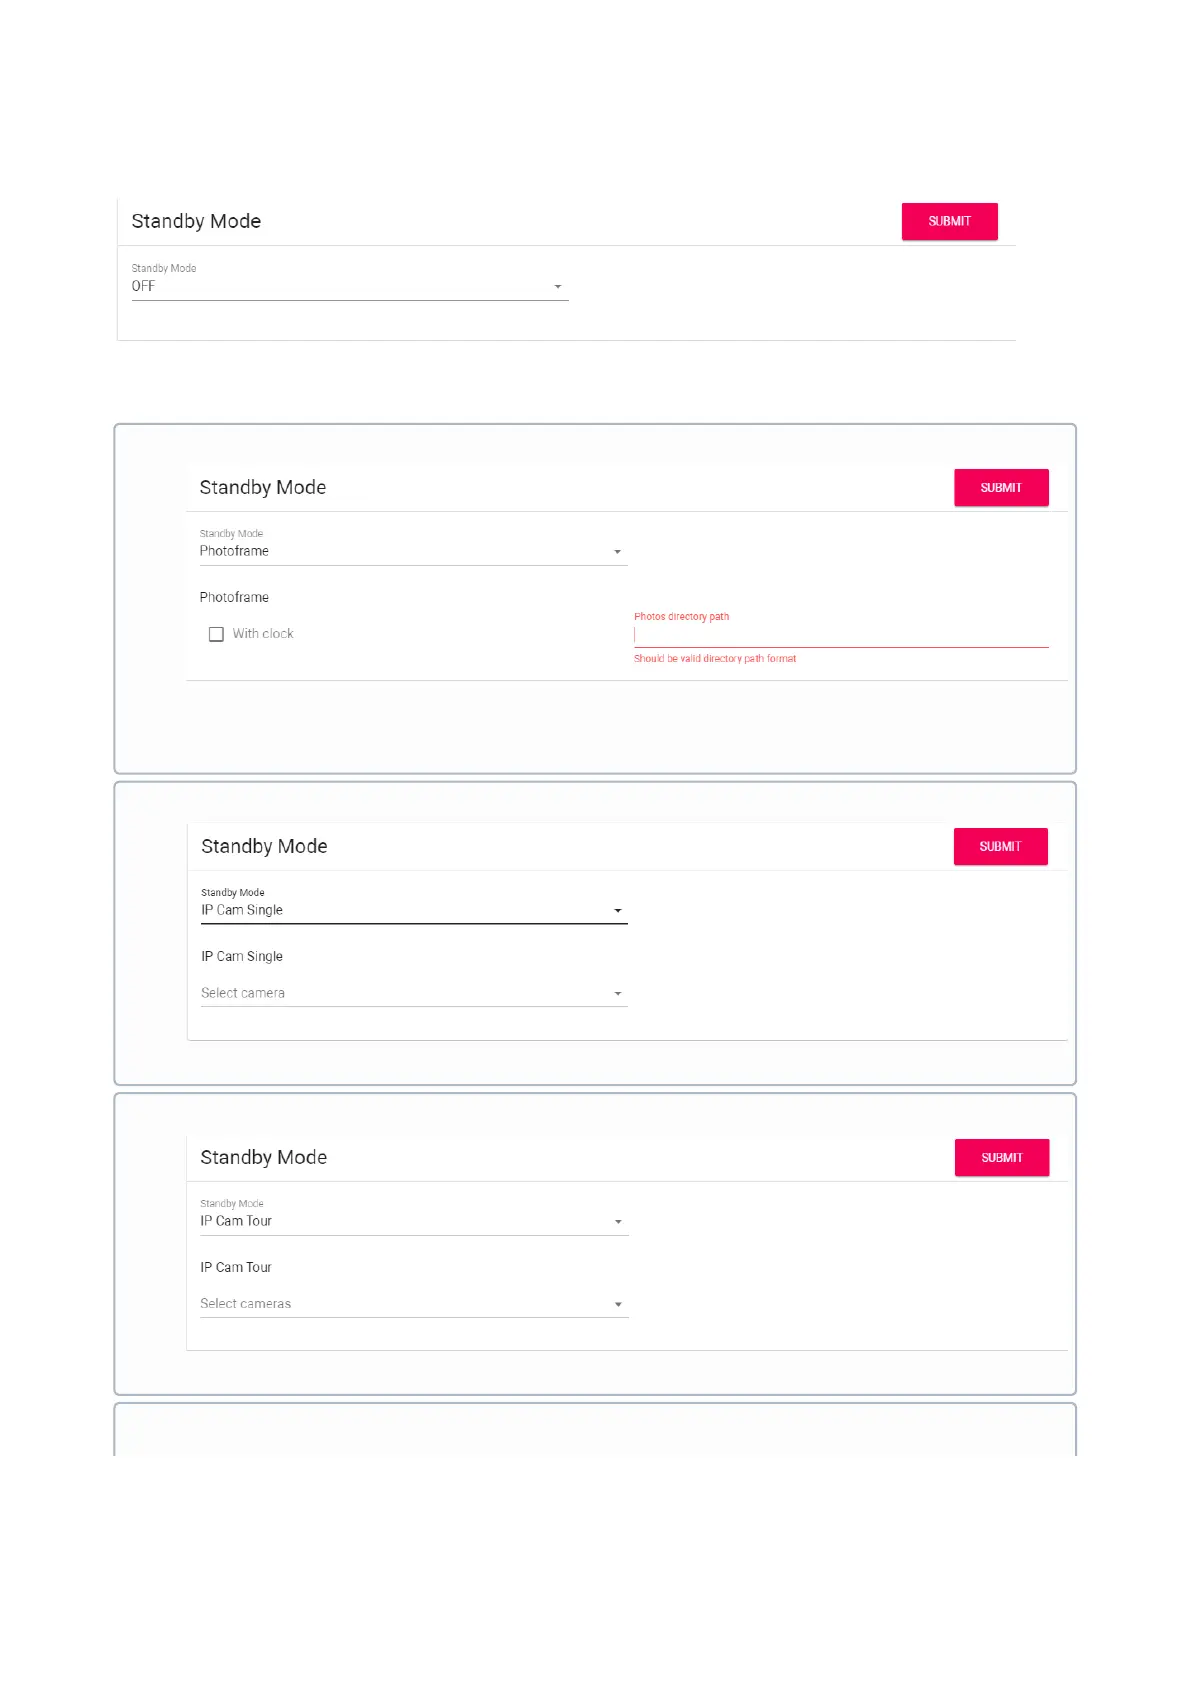Screen dimensions: 1191x1684
Task: Click Standby Mode heading above OFF dropdown
Action: 196,221
